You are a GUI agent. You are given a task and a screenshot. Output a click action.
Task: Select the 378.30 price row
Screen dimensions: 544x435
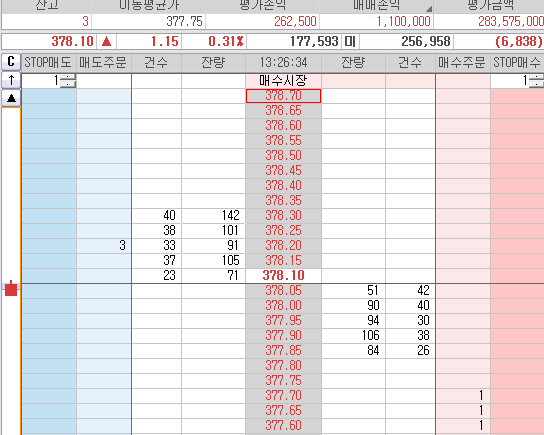(283, 215)
